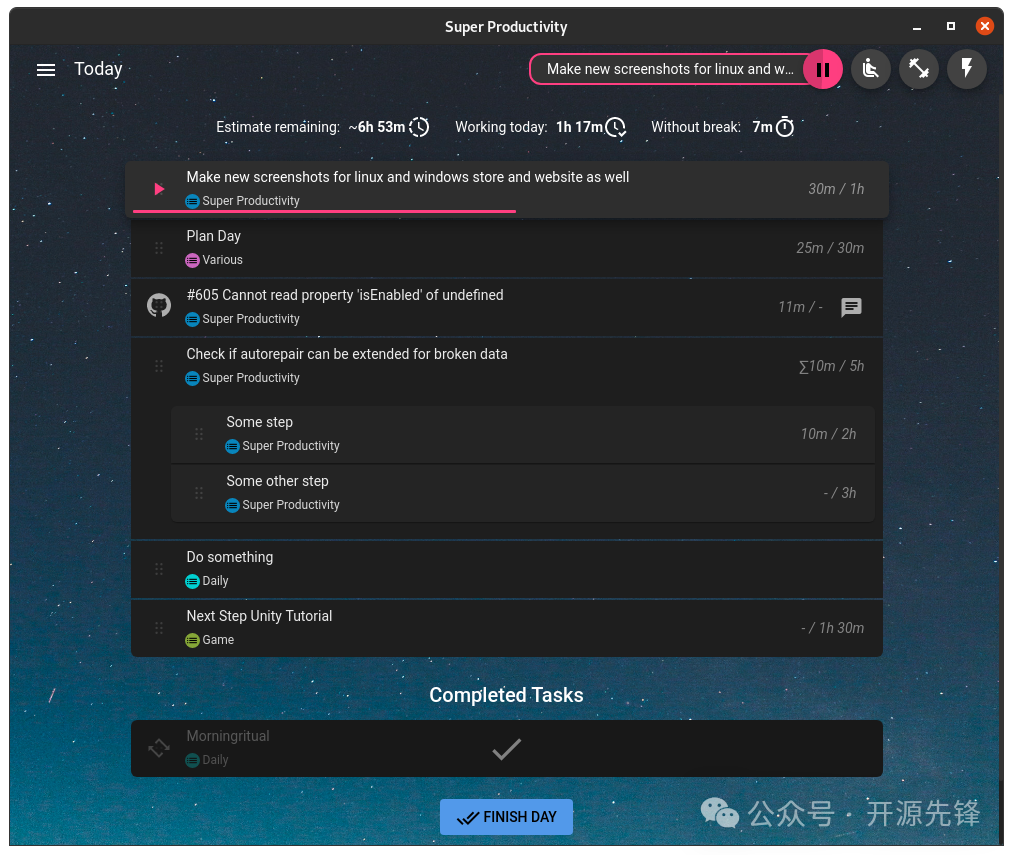The width and height of the screenshot is (1013, 855).
Task: Open the take a break icon
Action: click(871, 69)
